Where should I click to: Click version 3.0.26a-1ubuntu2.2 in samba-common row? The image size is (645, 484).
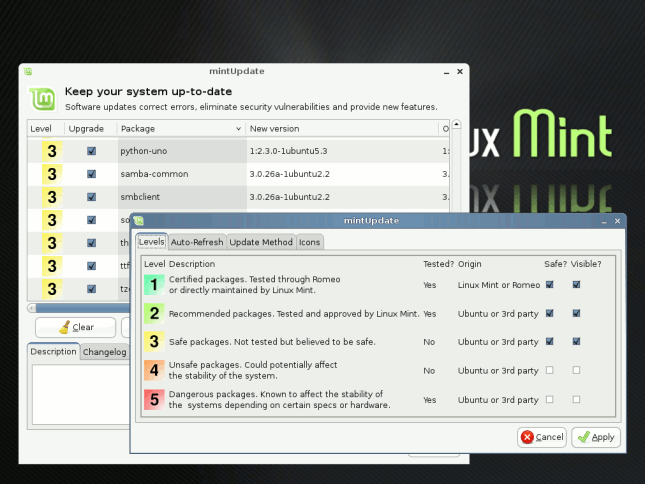[x=290, y=174]
